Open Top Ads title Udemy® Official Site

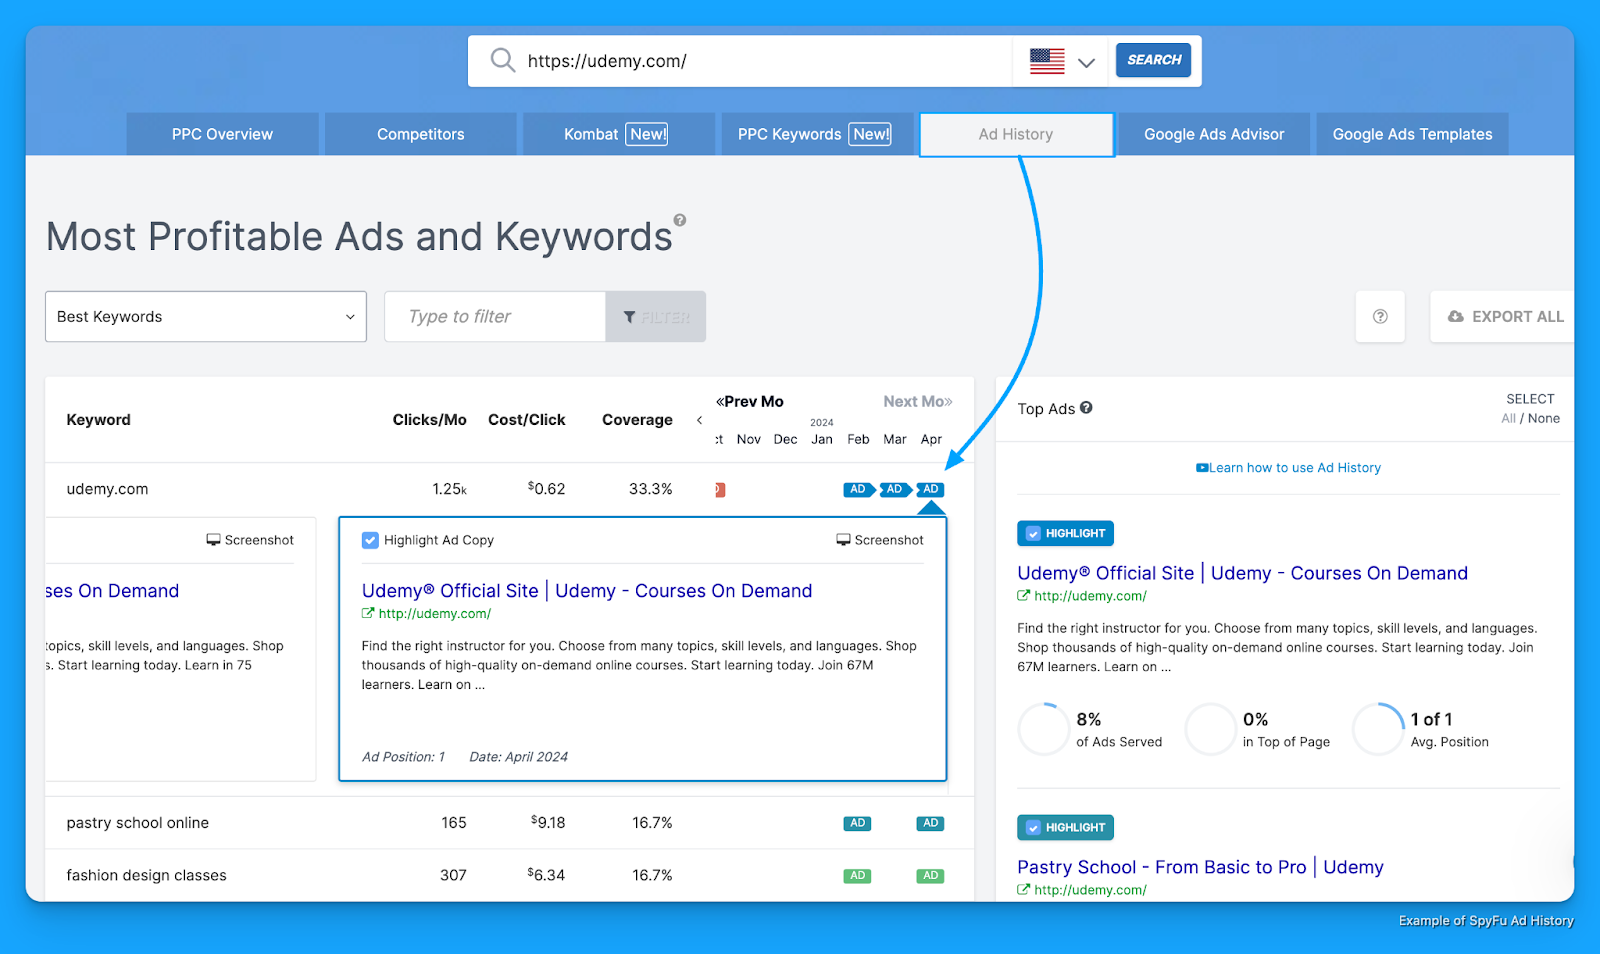pos(1243,573)
